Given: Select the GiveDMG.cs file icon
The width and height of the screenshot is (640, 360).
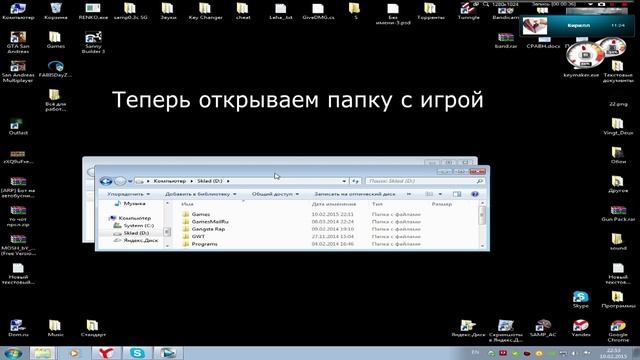Looking at the screenshot, I should click(x=318, y=11).
